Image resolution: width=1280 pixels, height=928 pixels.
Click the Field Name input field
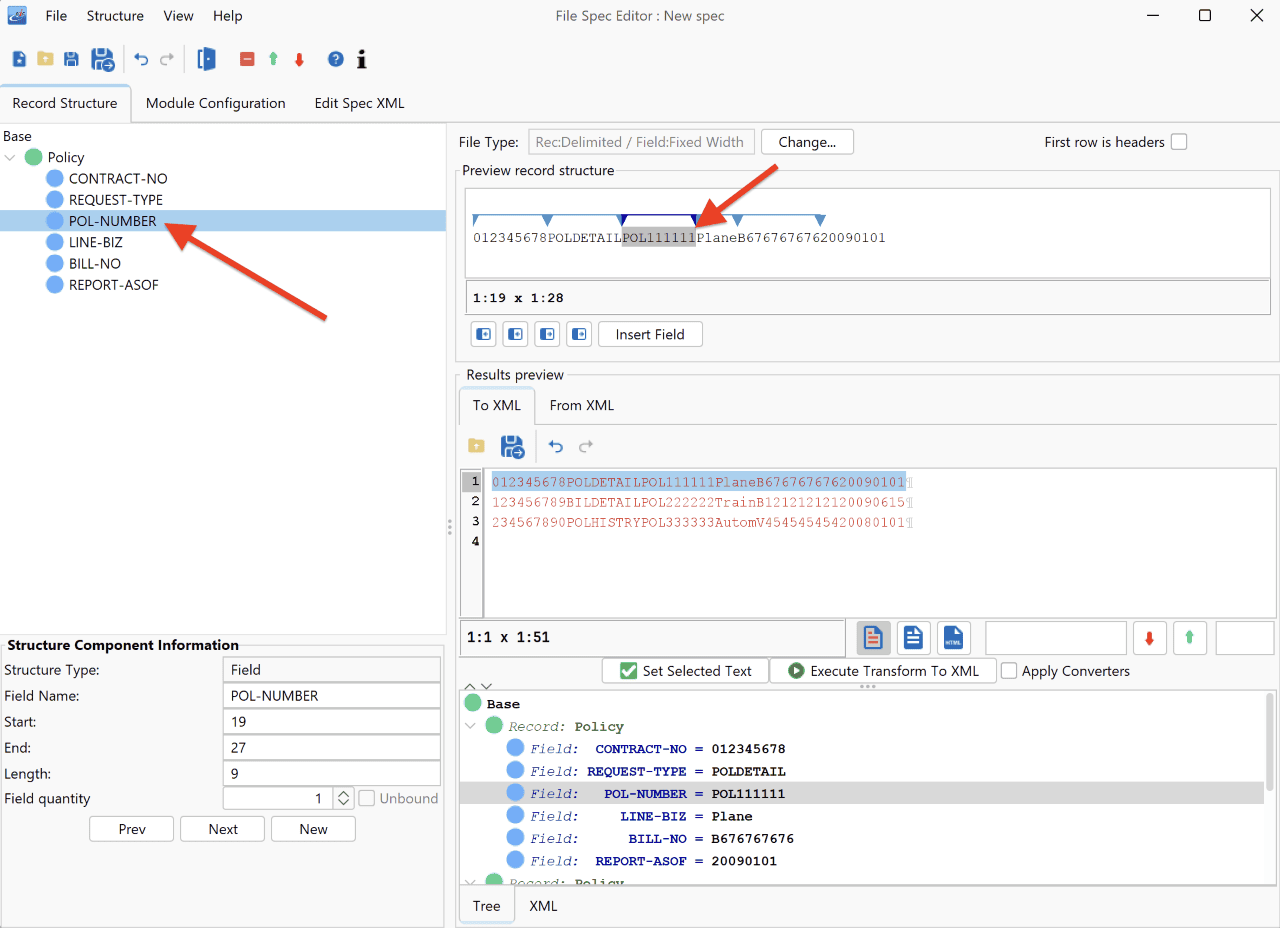pos(332,696)
